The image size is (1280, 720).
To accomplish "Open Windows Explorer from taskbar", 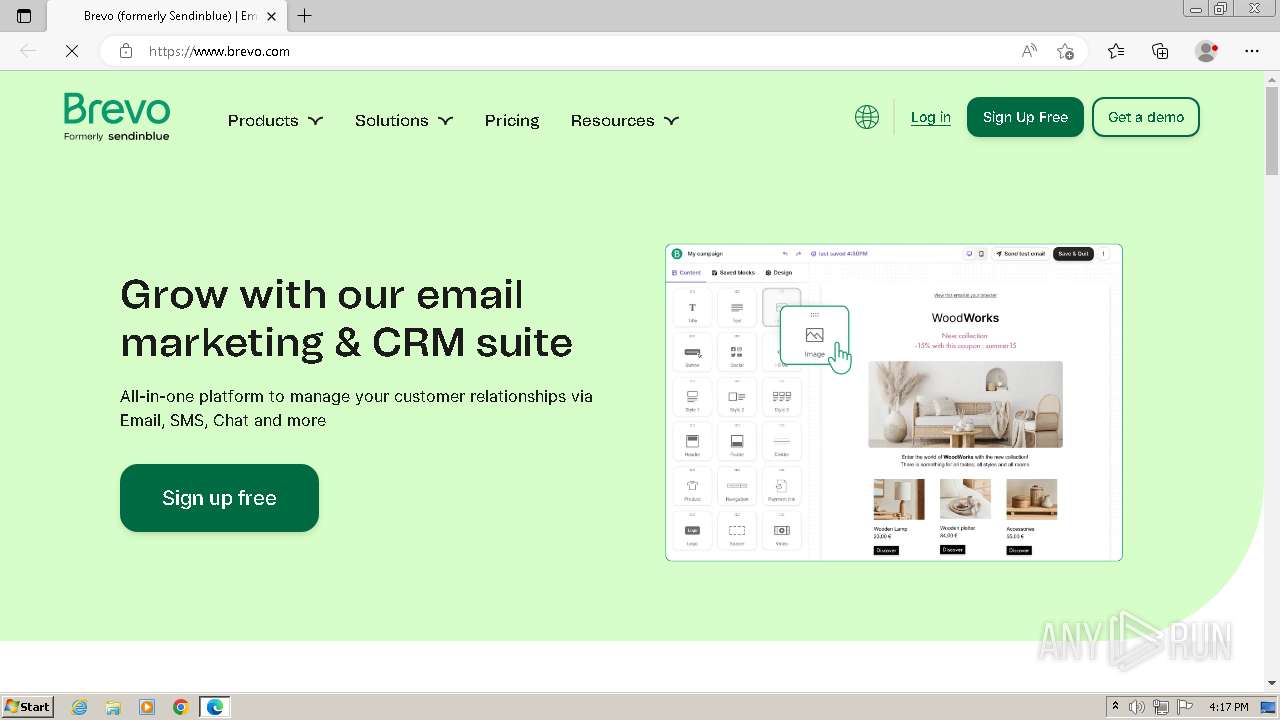I will click(113, 707).
